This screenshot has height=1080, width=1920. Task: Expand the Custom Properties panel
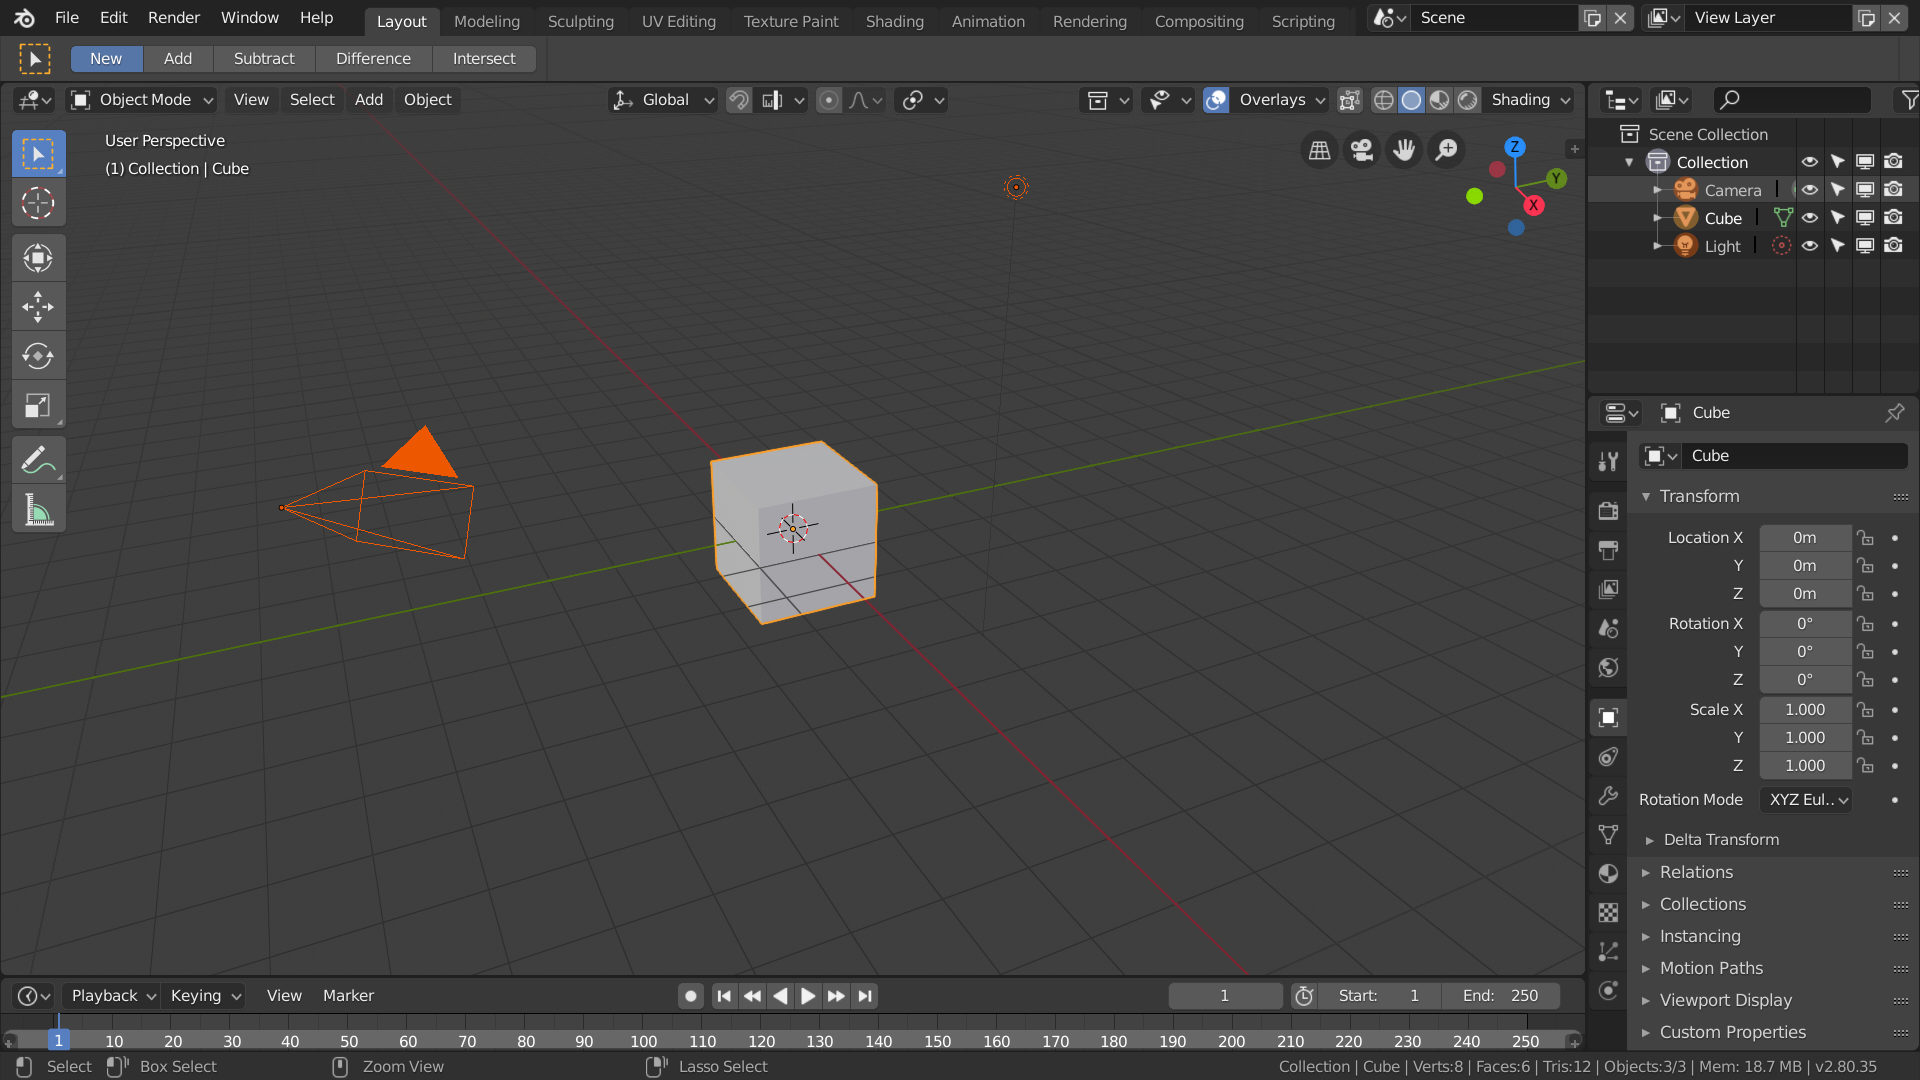1731,1033
